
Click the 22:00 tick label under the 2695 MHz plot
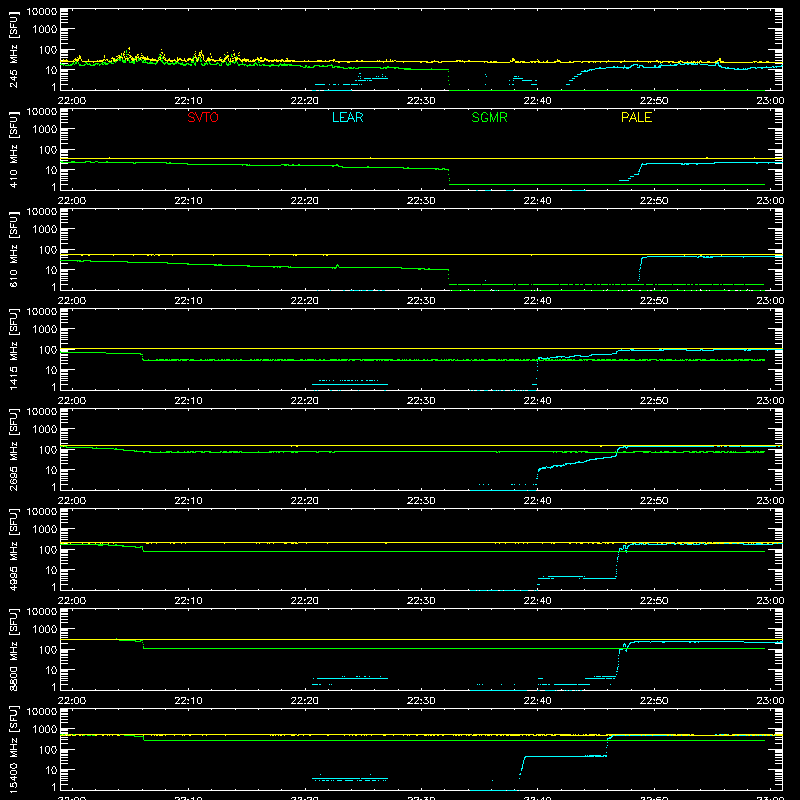(x=71, y=501)
